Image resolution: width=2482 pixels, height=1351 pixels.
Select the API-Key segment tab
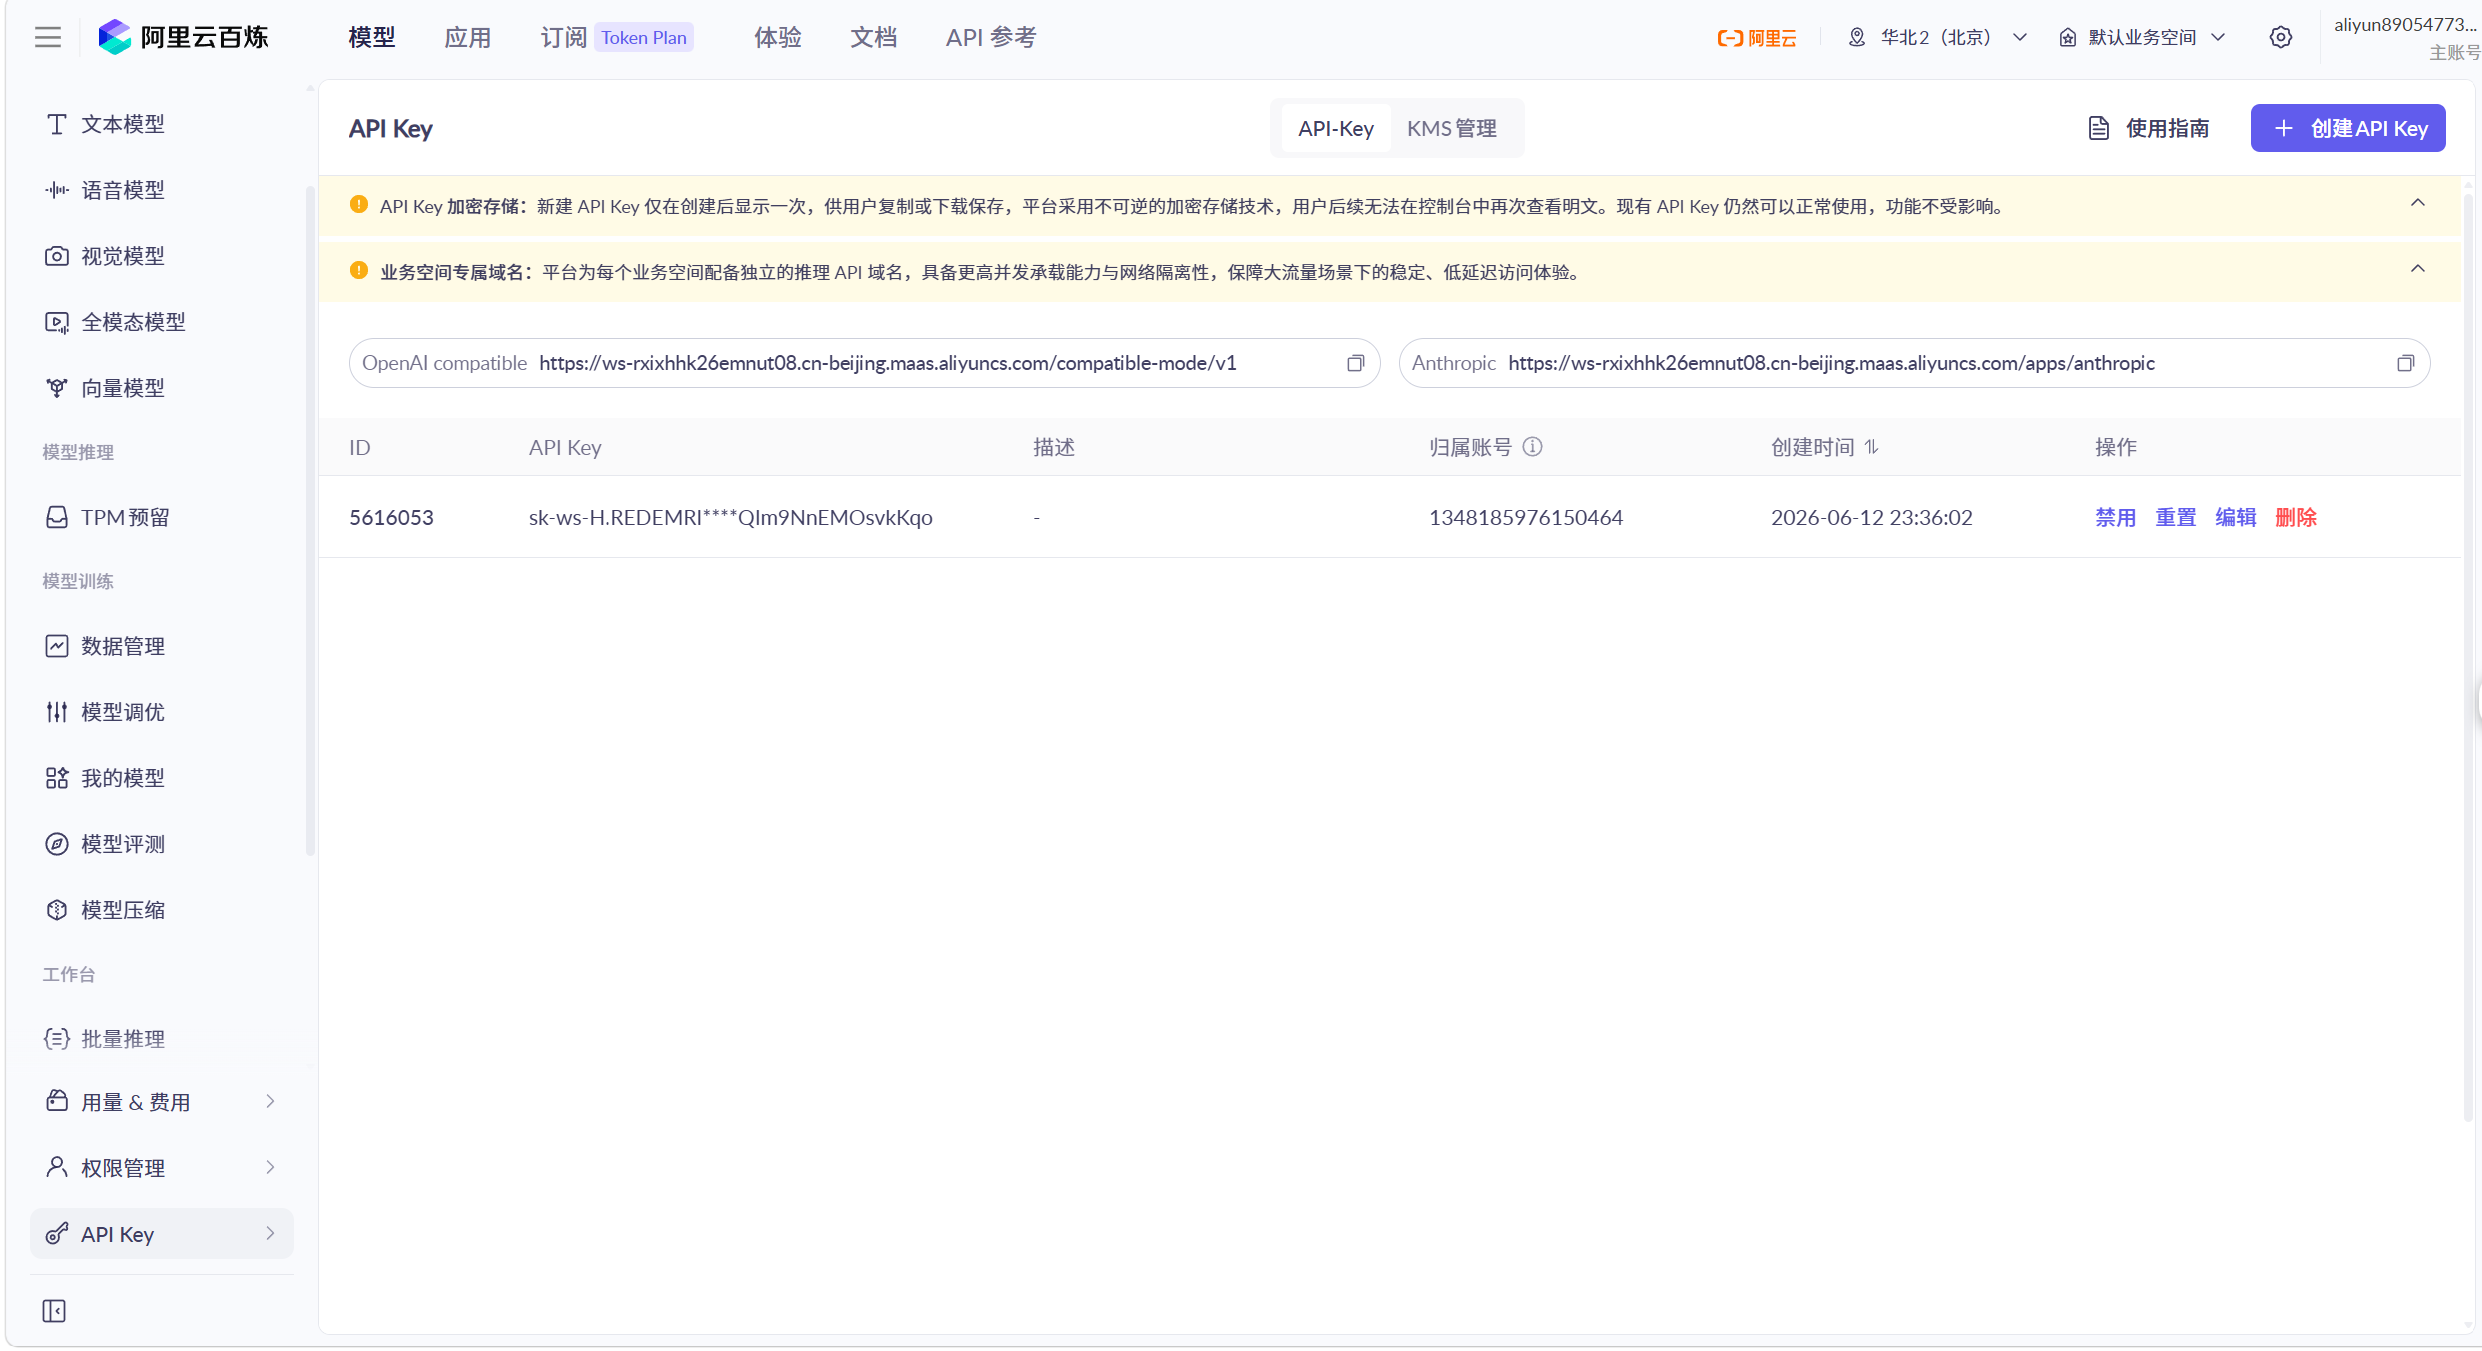tap(1335, 128)
